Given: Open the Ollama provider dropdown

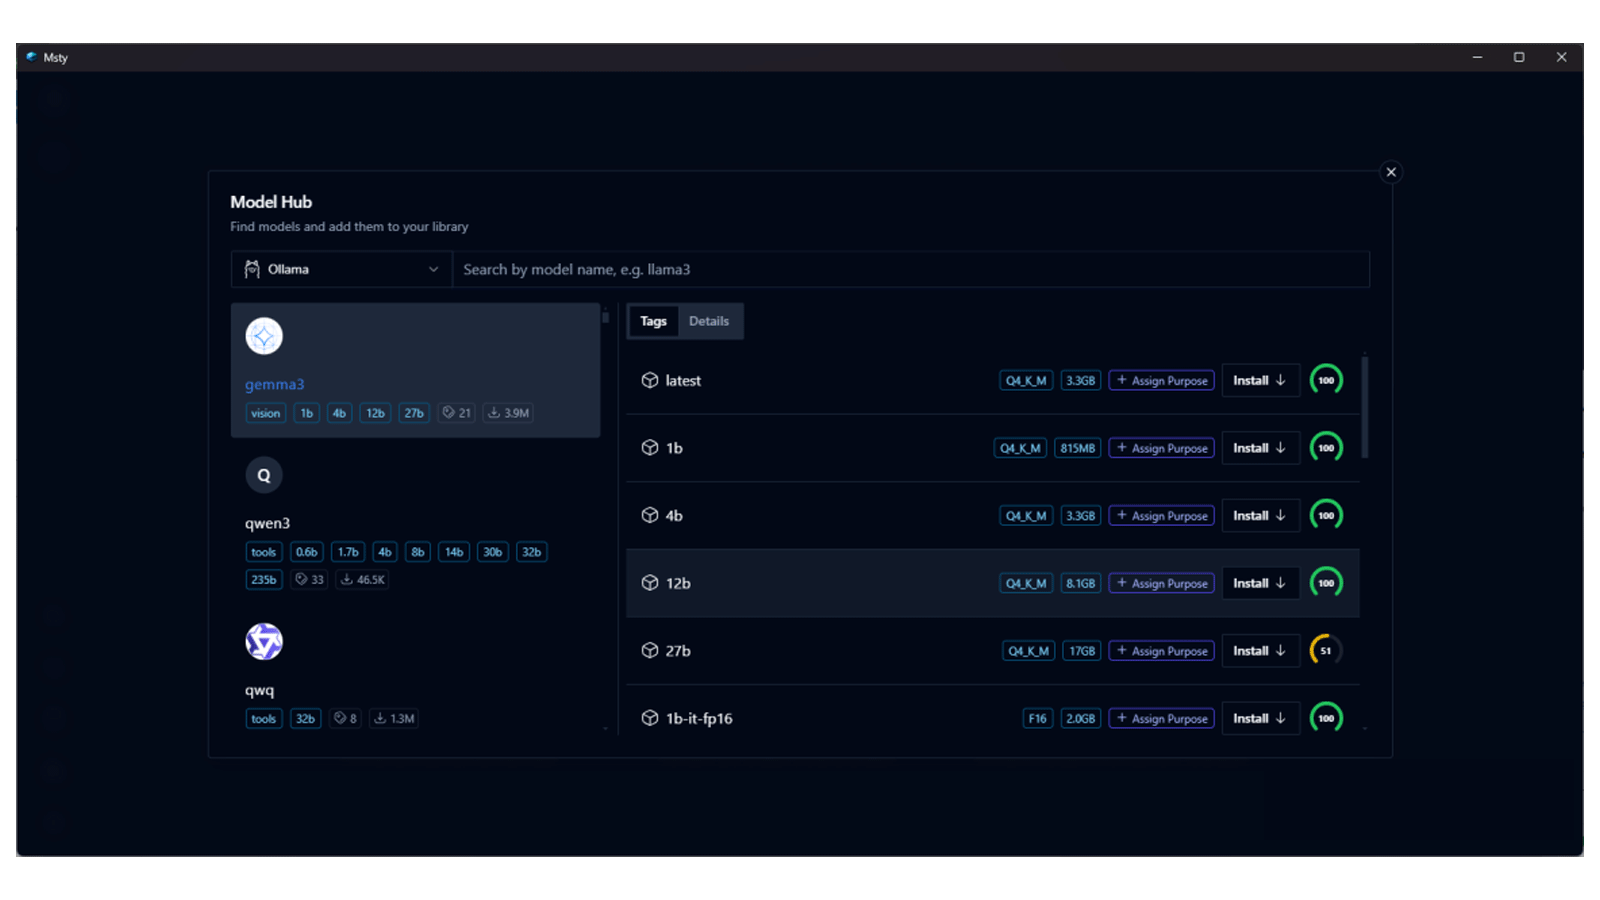Looking at the screenshot, I should tap(342, 270).
